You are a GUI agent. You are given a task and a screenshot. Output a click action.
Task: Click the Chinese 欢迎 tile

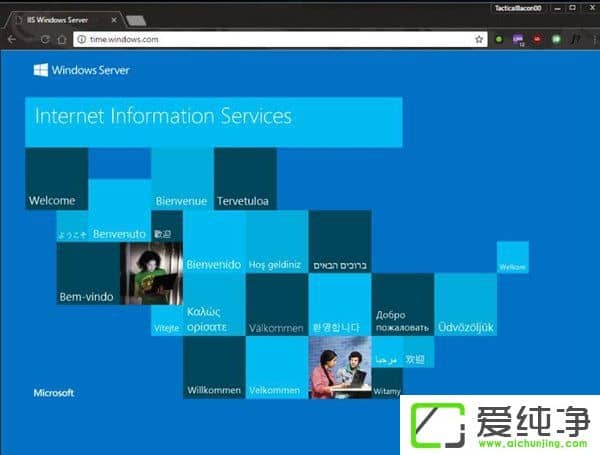coord(419,352)
